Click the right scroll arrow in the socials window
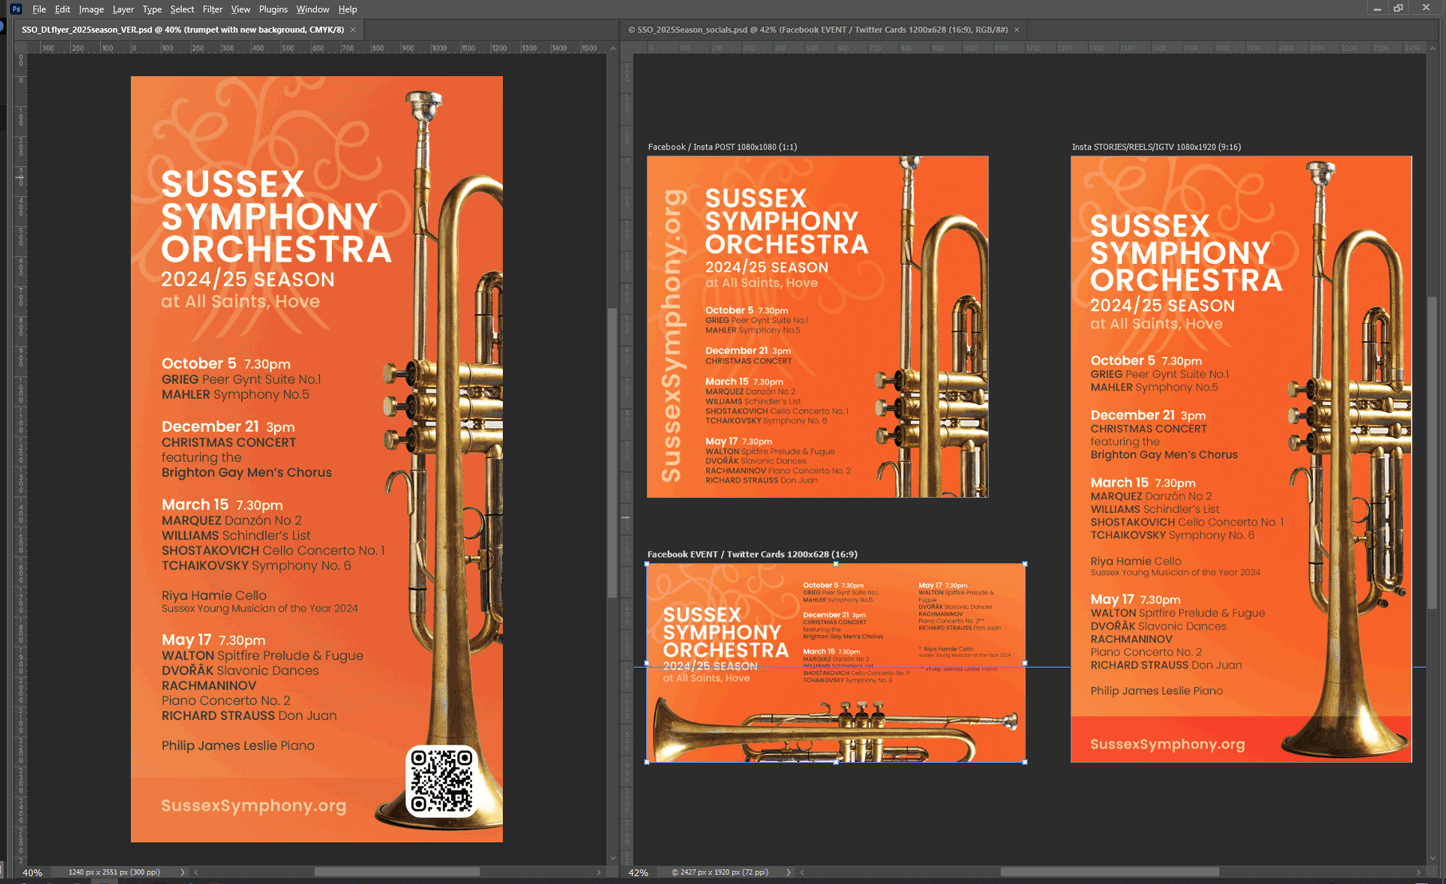The image size is (1446, 884). [1418, 872]
